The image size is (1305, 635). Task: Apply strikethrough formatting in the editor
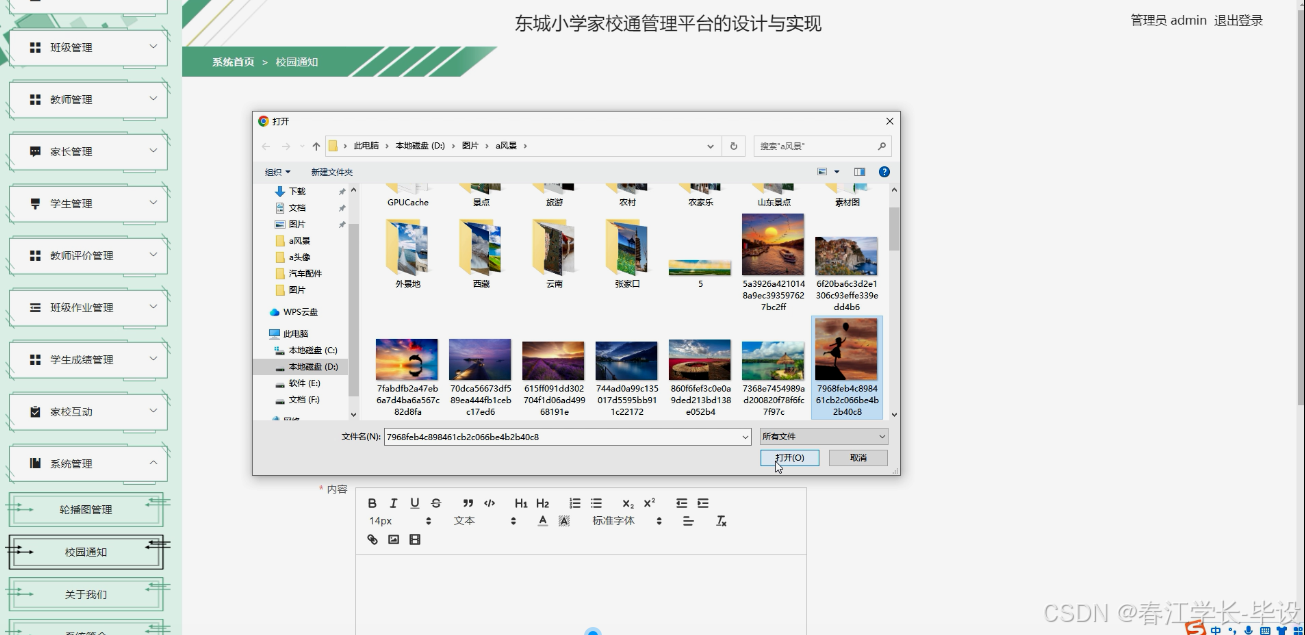[x=436, y=503]
